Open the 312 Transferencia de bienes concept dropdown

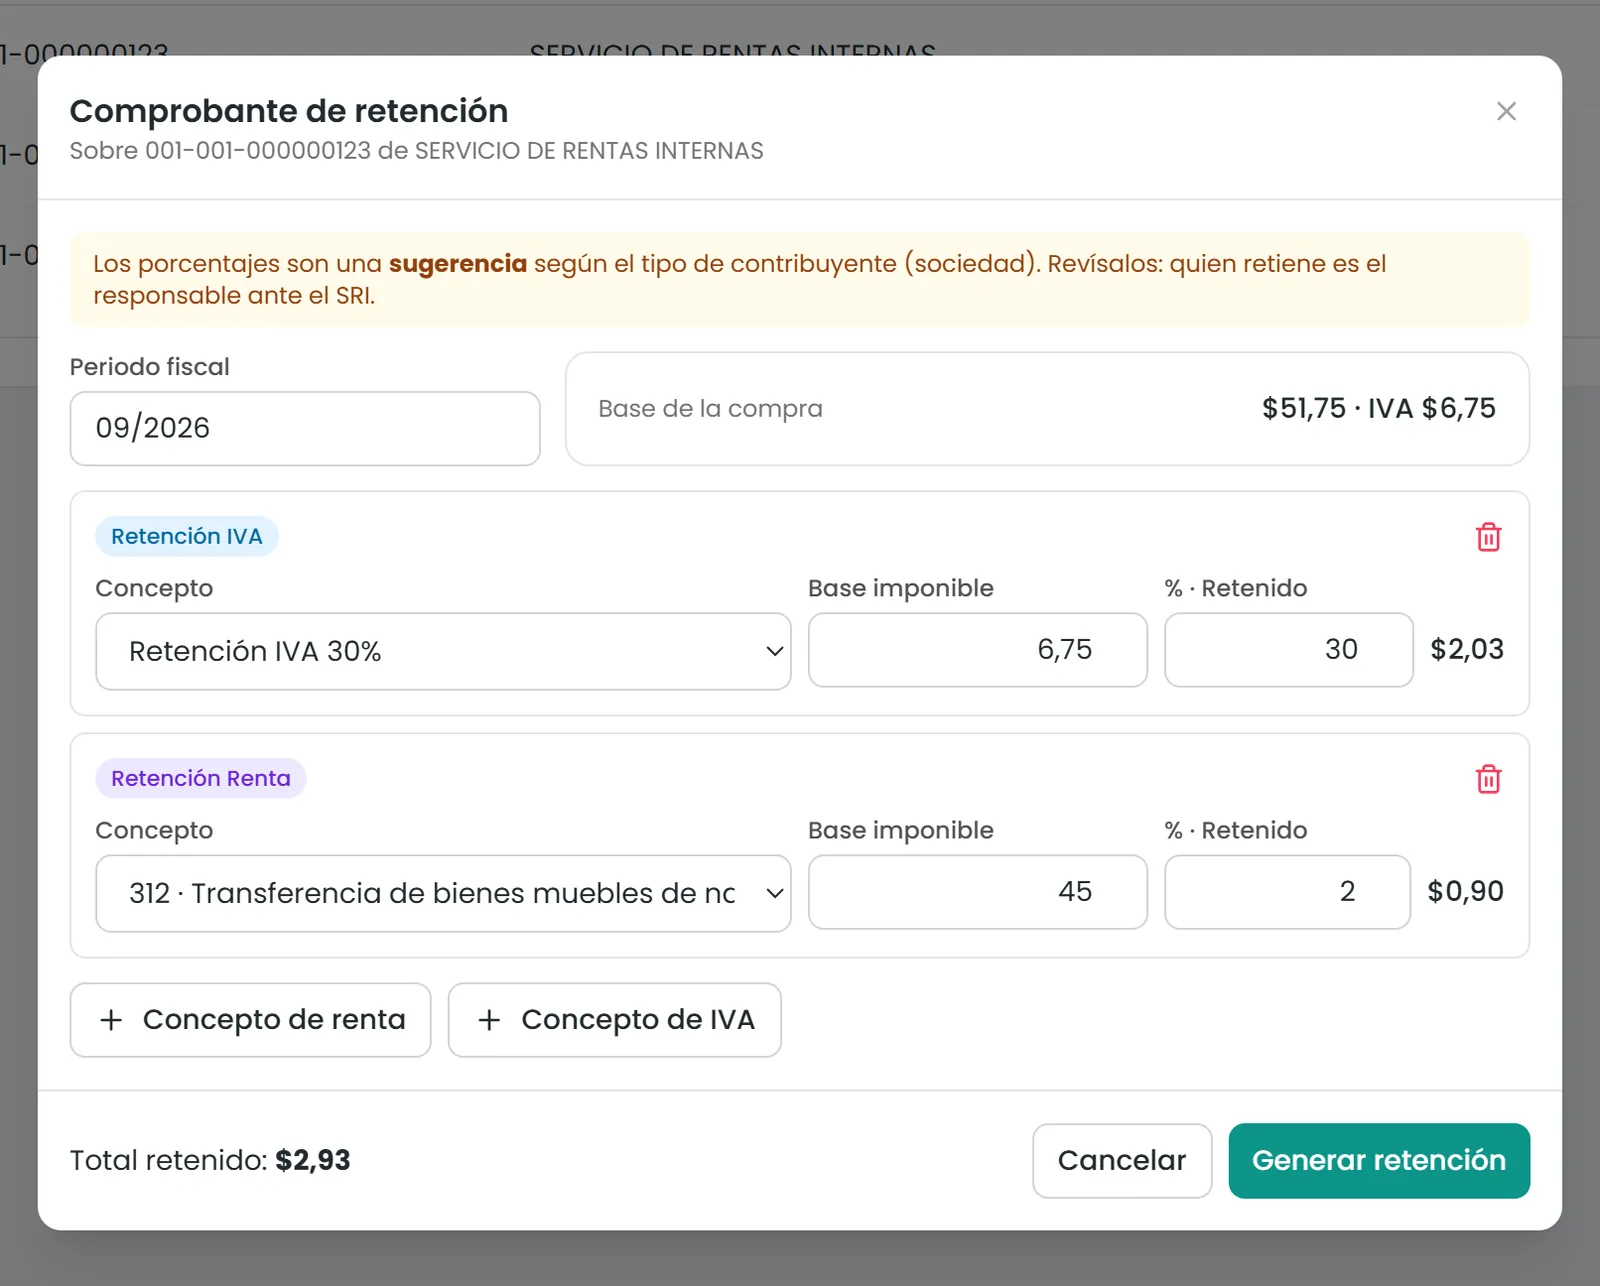click(443, 893)
